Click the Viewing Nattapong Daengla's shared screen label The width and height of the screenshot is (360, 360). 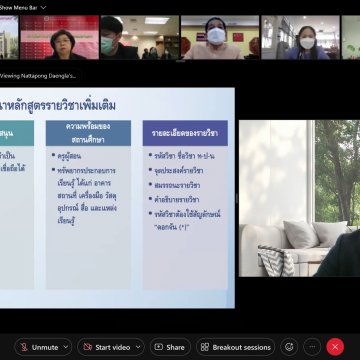[x=39, y=76]
